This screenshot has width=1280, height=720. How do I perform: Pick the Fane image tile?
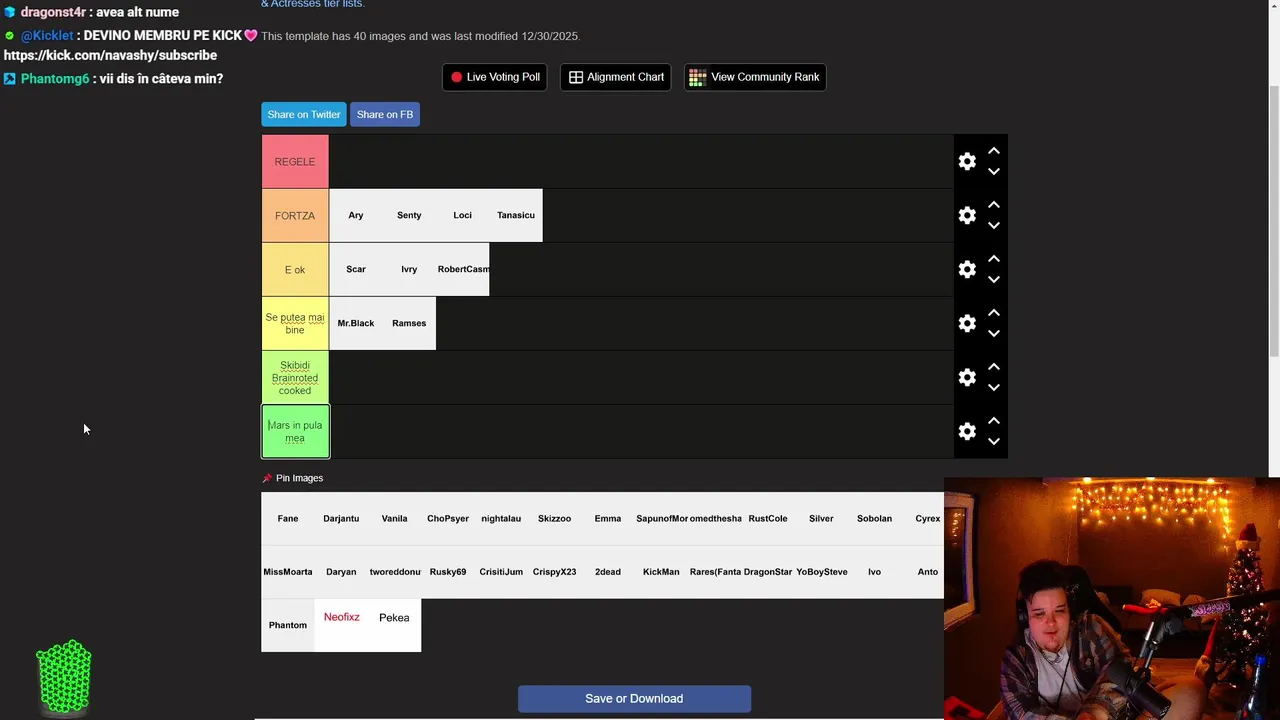point(288,518)
